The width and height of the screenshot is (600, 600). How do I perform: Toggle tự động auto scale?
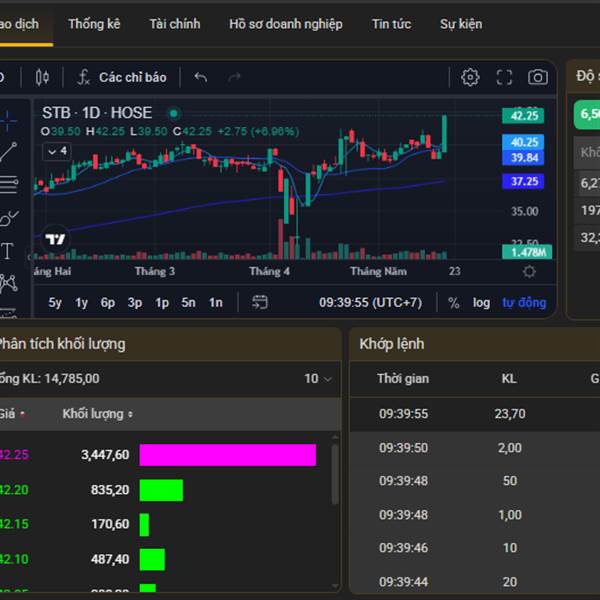[524, 303]
